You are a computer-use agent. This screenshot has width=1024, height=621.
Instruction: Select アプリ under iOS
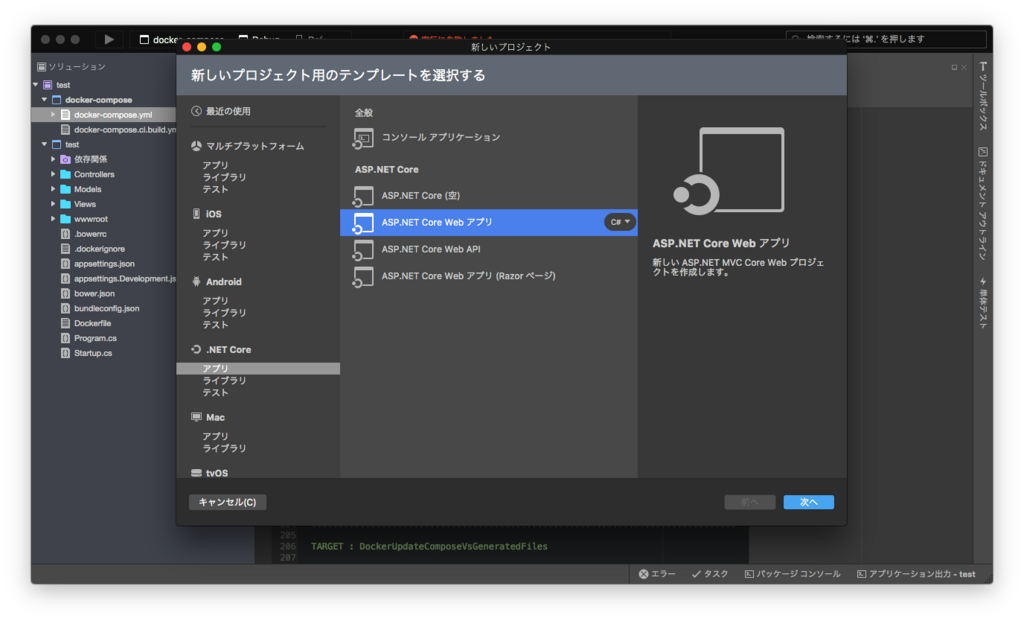[216, 233]
